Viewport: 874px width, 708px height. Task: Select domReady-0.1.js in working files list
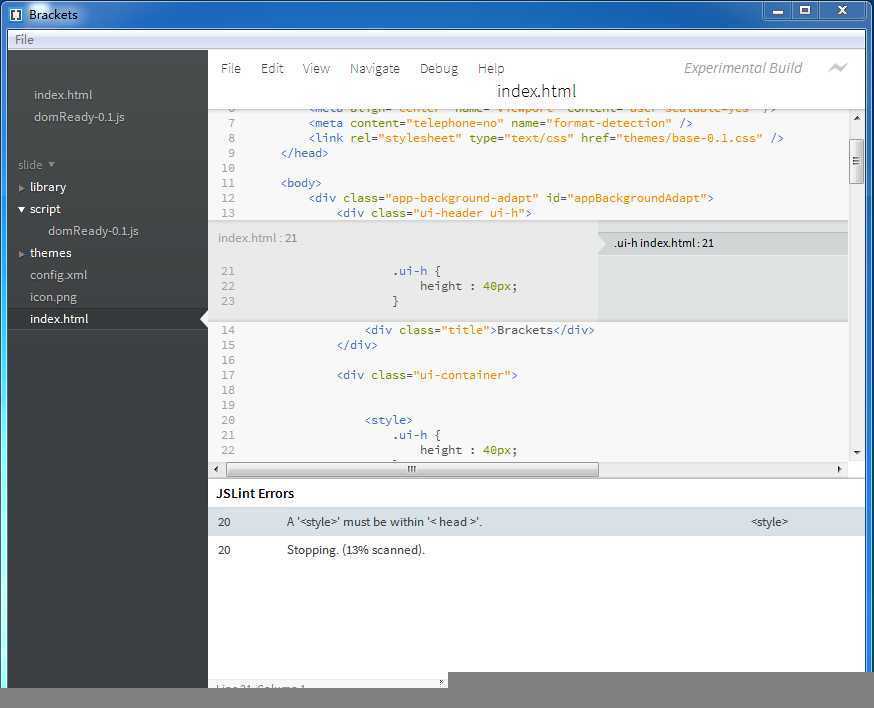[x=79, y=117]
